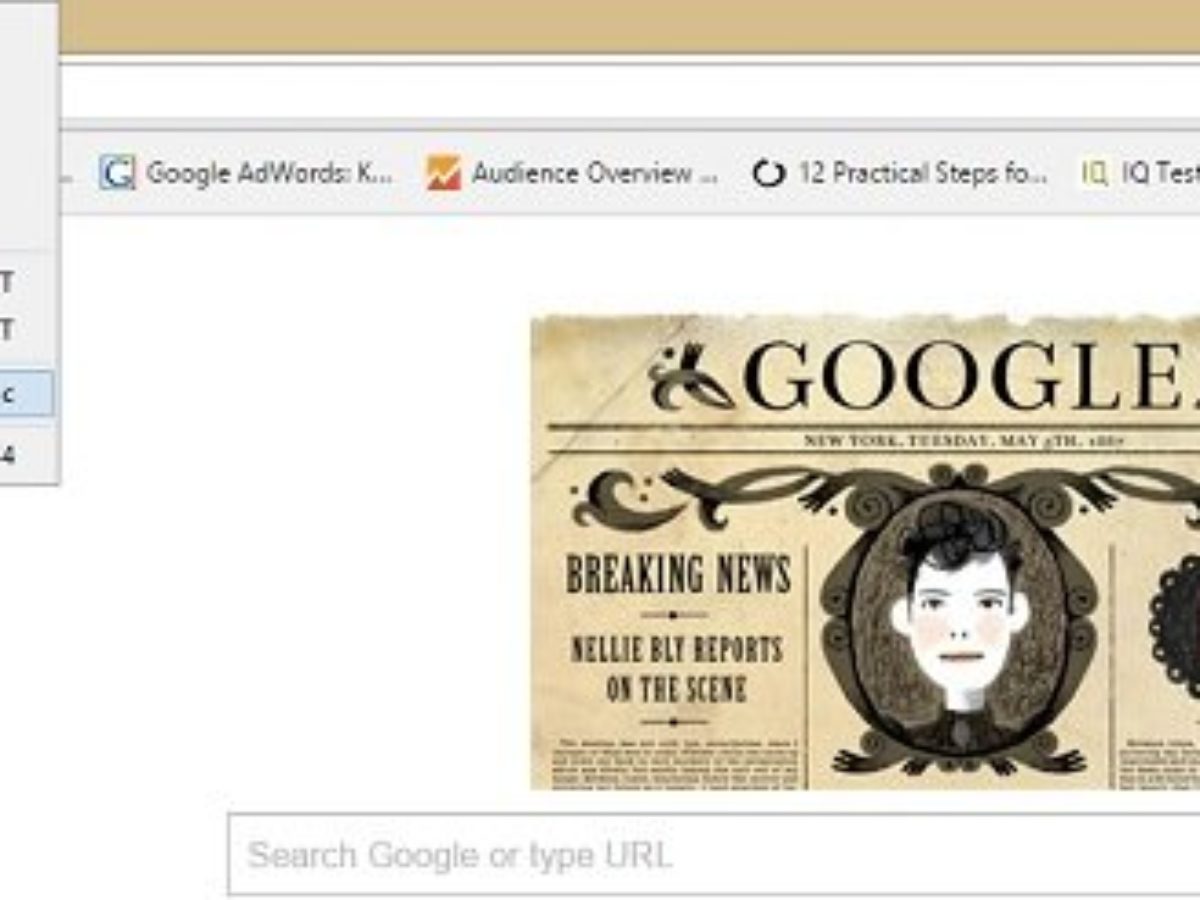Click the bird ornament beside the GOOGLE masthead
This screenshot has width=1200, height=900.
(x=690, y=379)
